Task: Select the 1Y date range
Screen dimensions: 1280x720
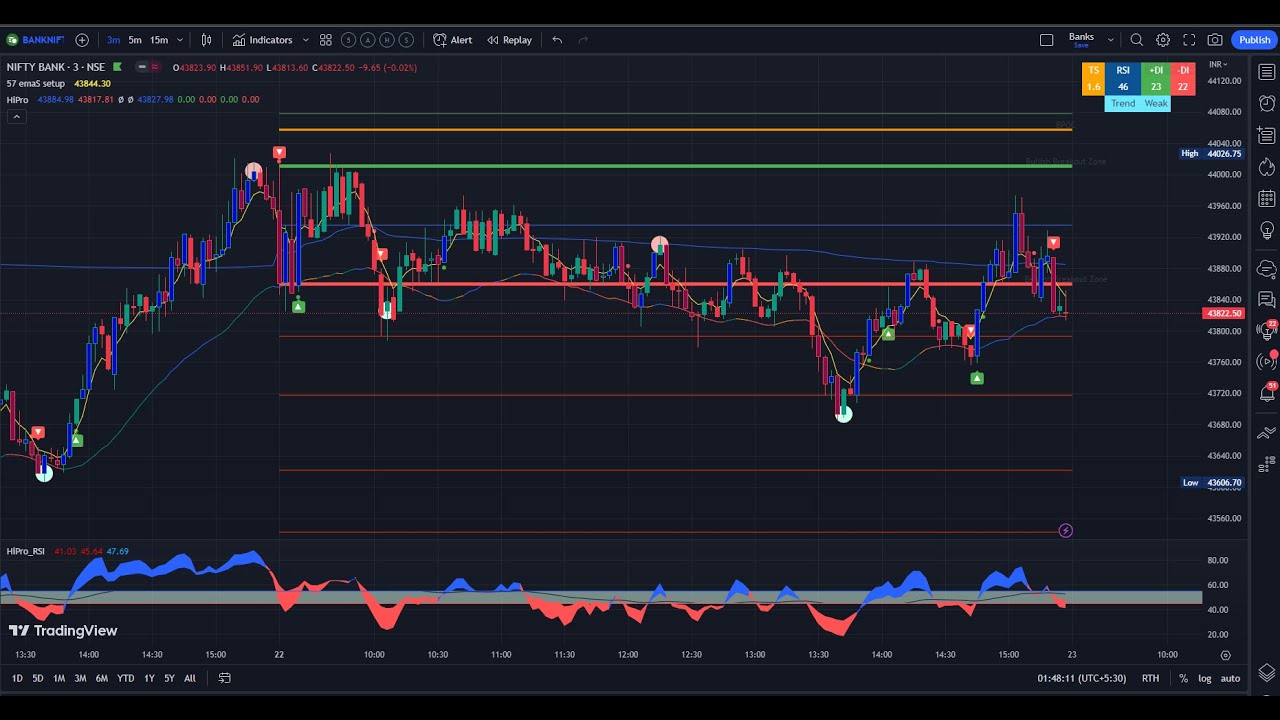Action: point(149,678)
